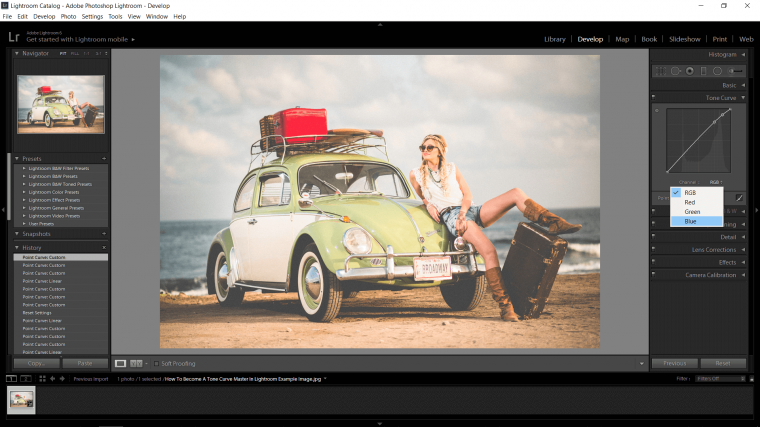Click the tone curve targeted adjustment tool
The height and width of the screenshot is (427, 760).
[657, 111]
